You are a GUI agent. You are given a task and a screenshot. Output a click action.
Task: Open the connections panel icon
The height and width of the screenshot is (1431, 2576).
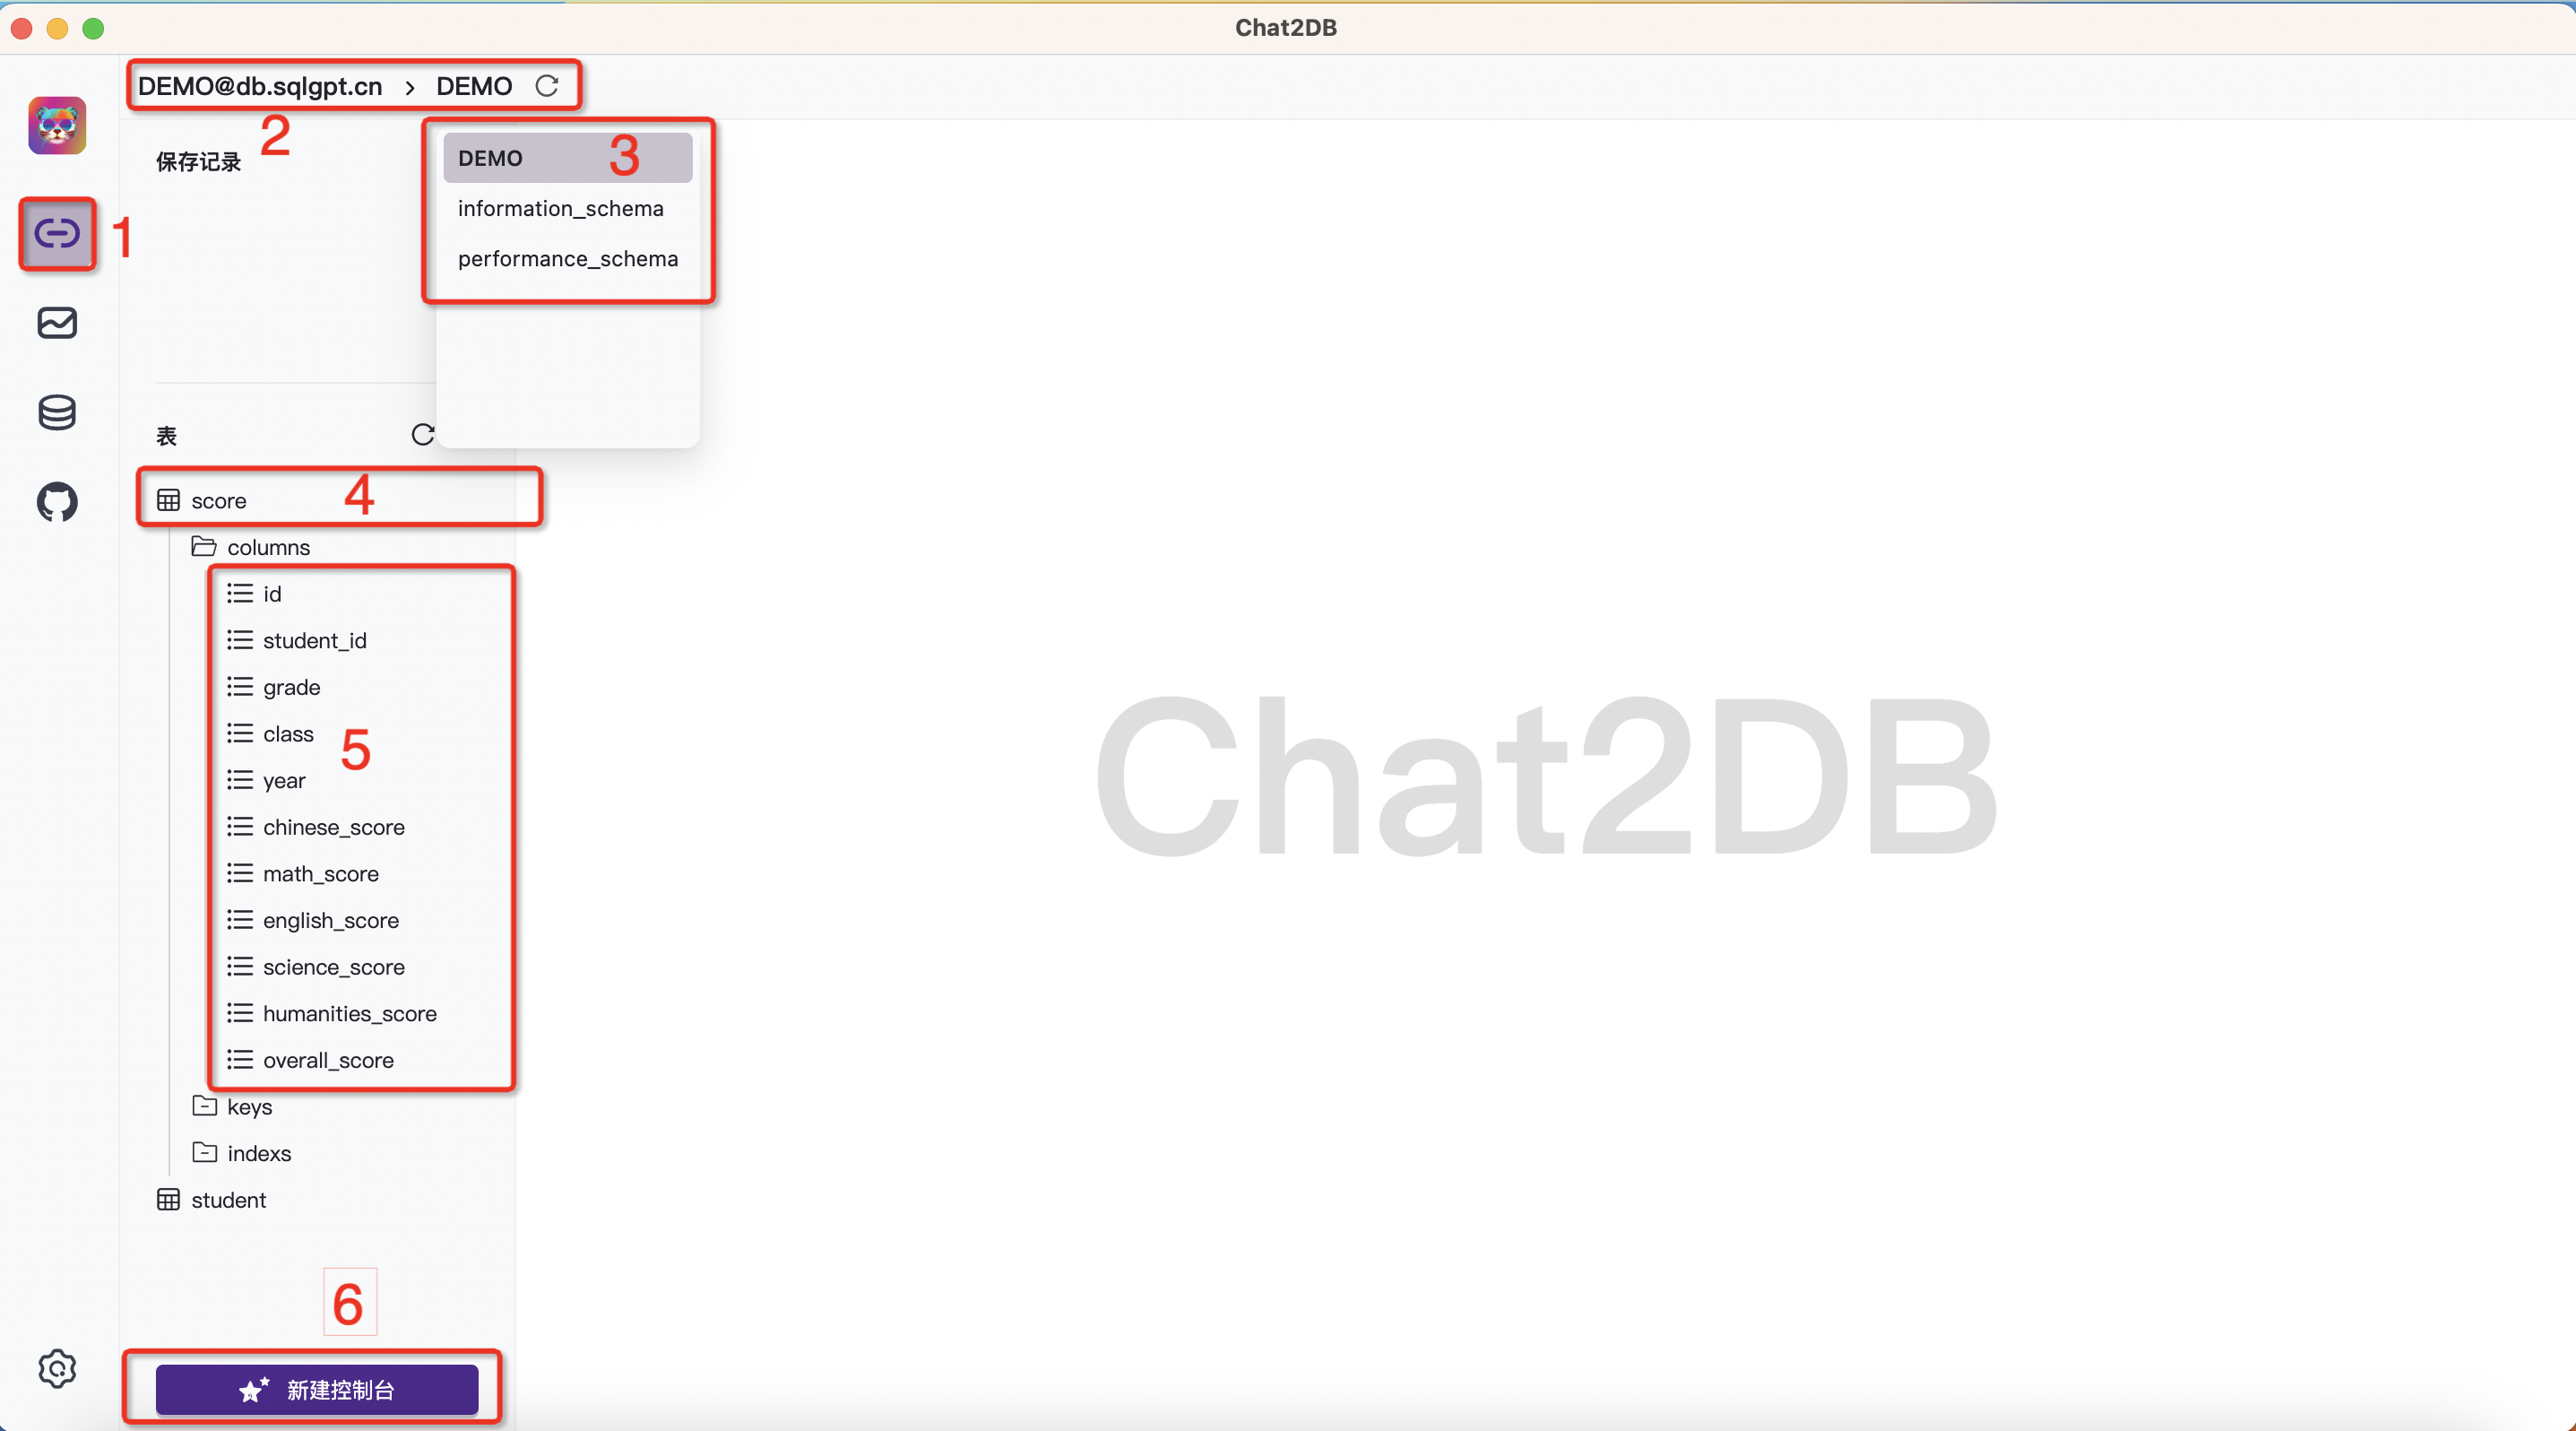point(56,234)
